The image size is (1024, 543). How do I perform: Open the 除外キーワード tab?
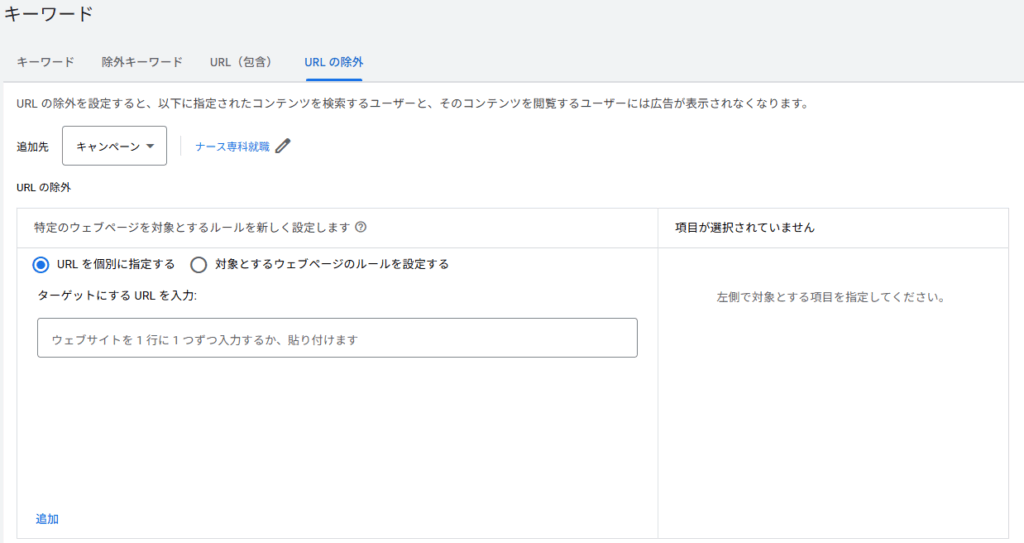click(142, 62)
